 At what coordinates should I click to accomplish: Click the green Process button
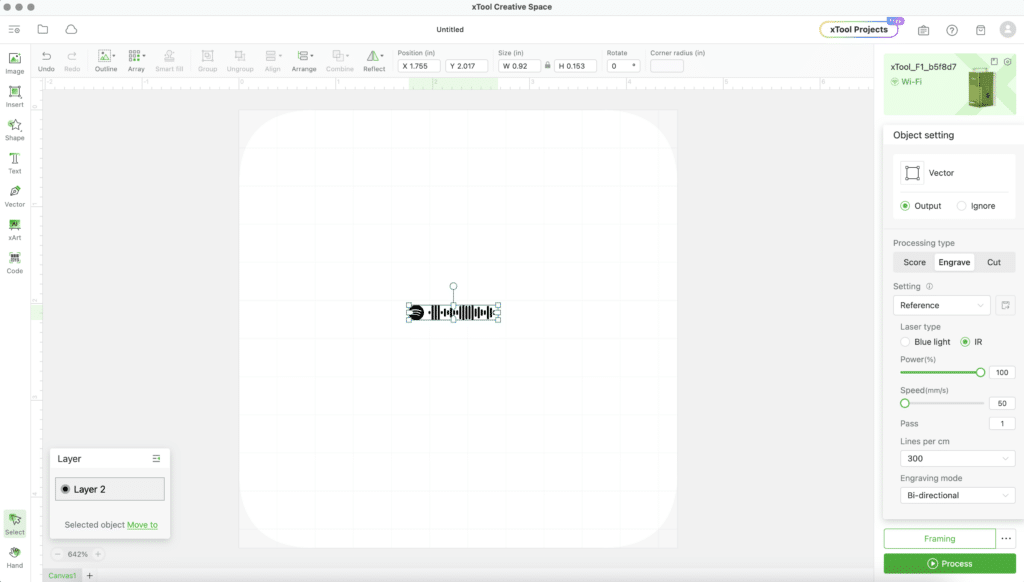click(x=950, y=563)
